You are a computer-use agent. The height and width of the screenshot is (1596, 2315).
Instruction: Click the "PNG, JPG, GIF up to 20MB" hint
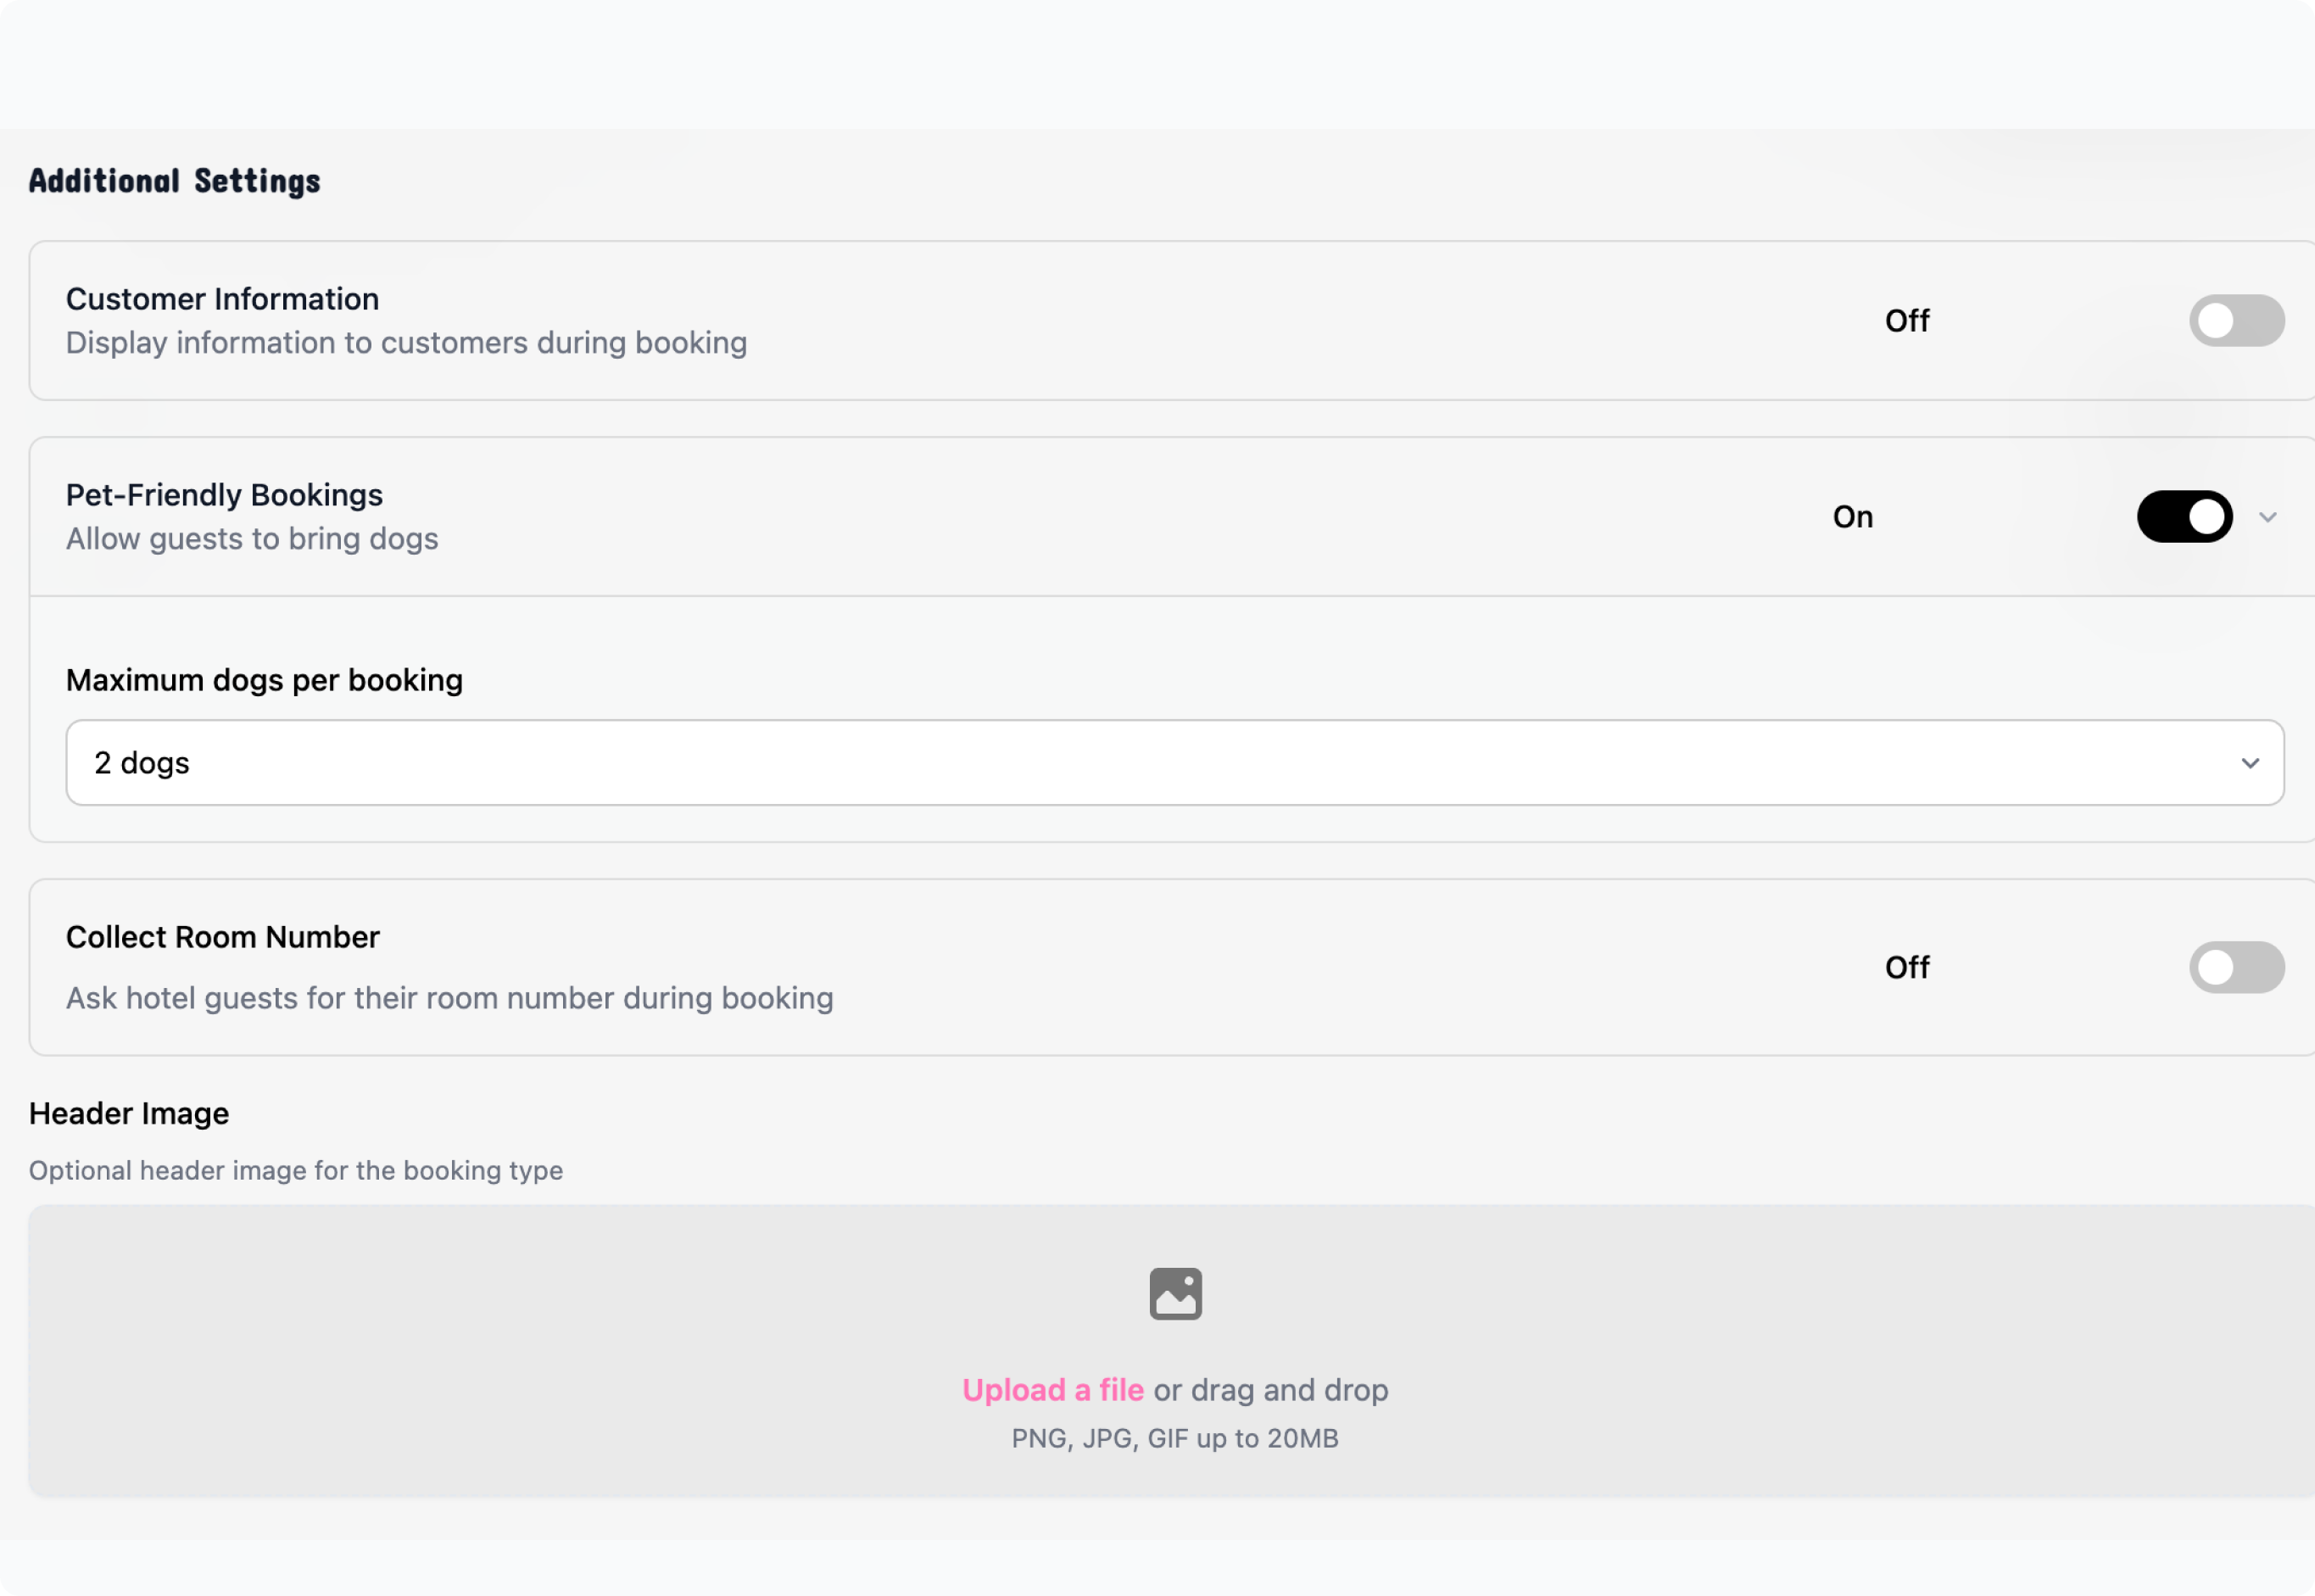coord(1175,1438)
